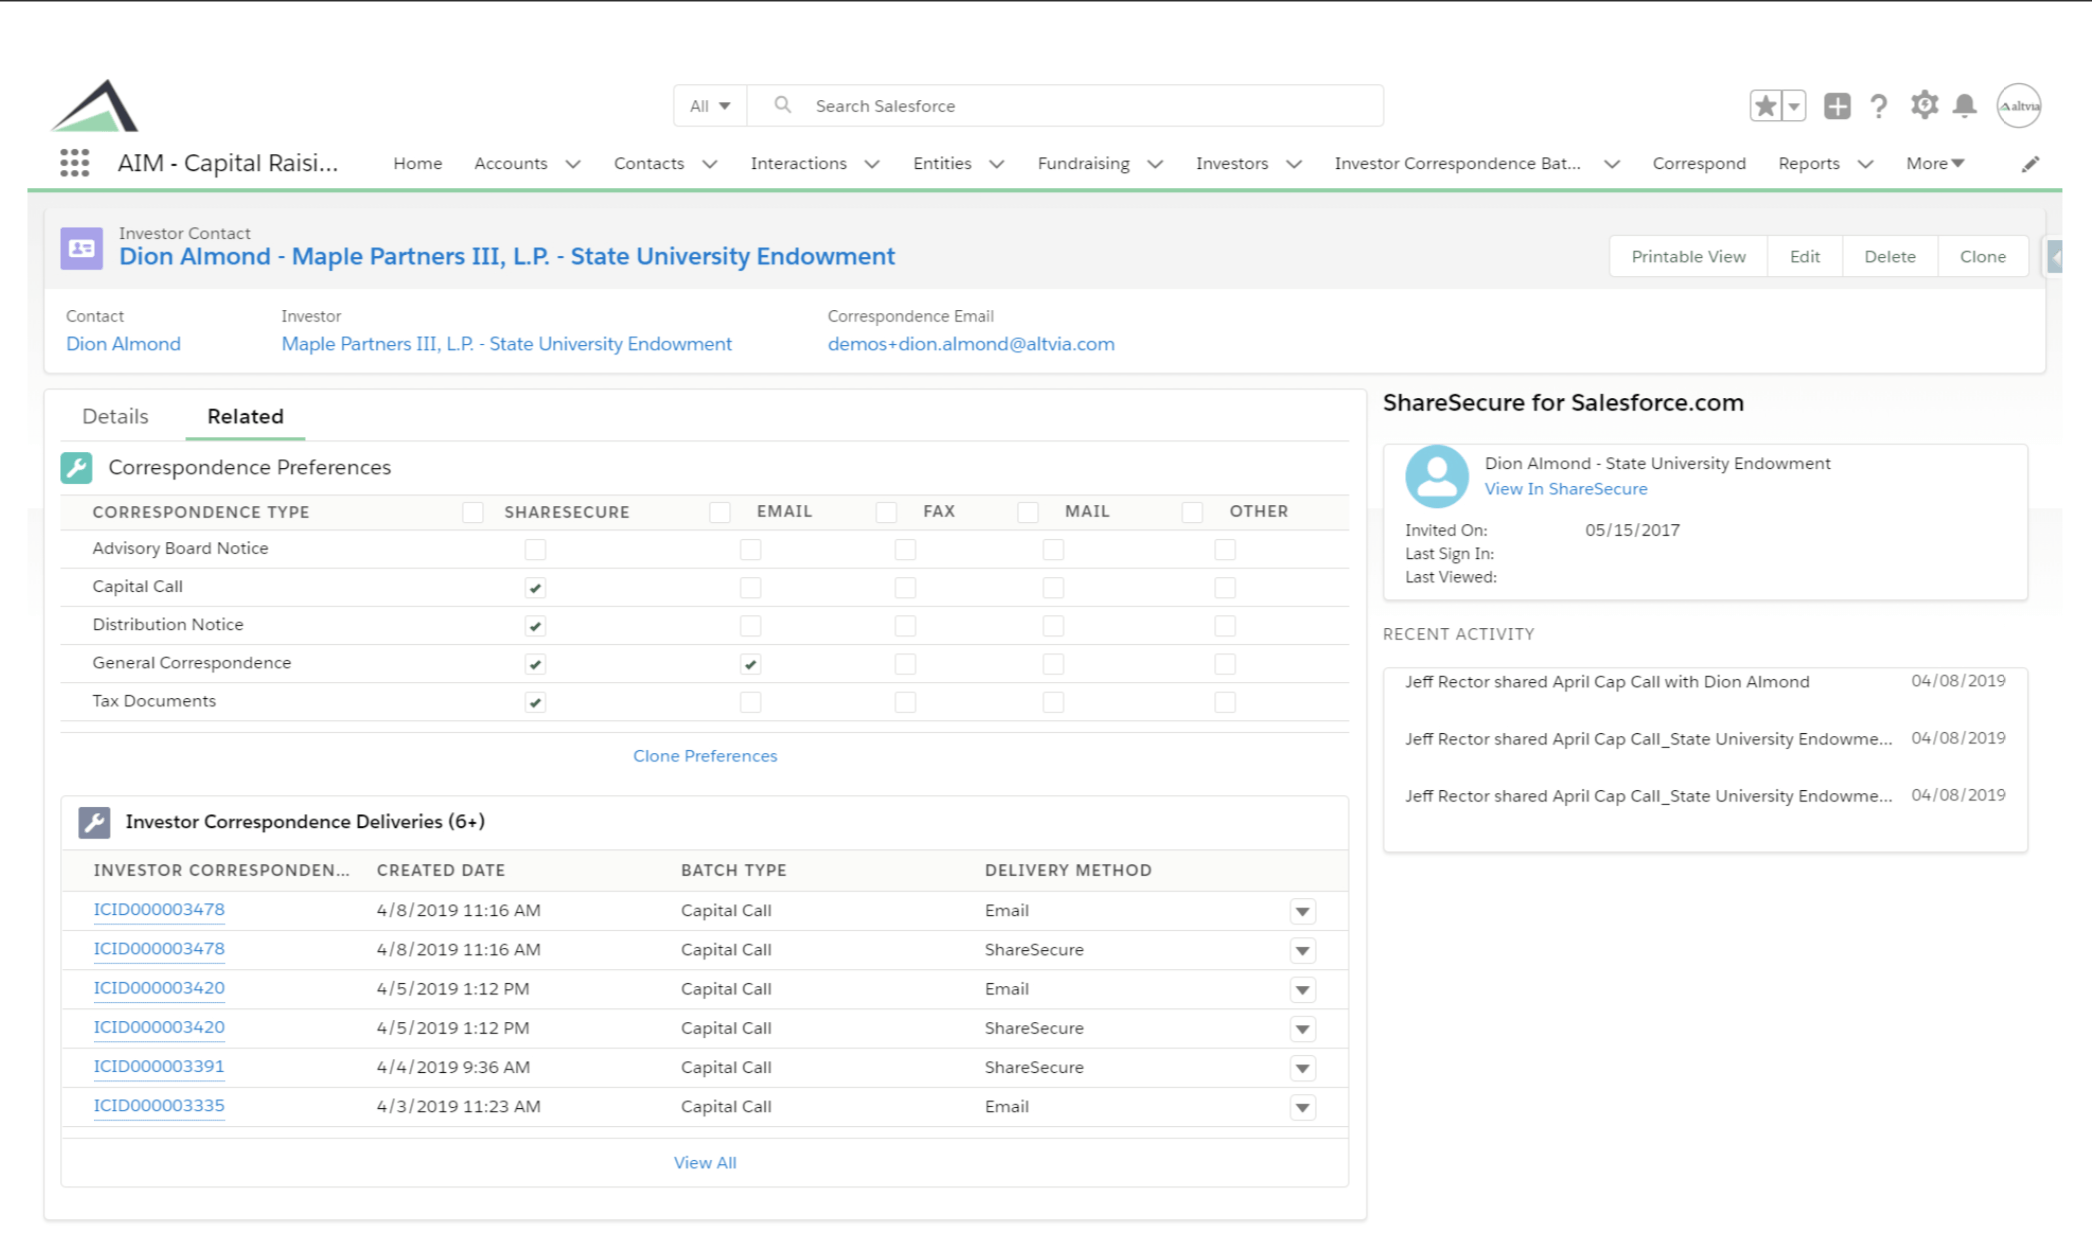Open row actions for ICID000003391

point(1302,1068)
